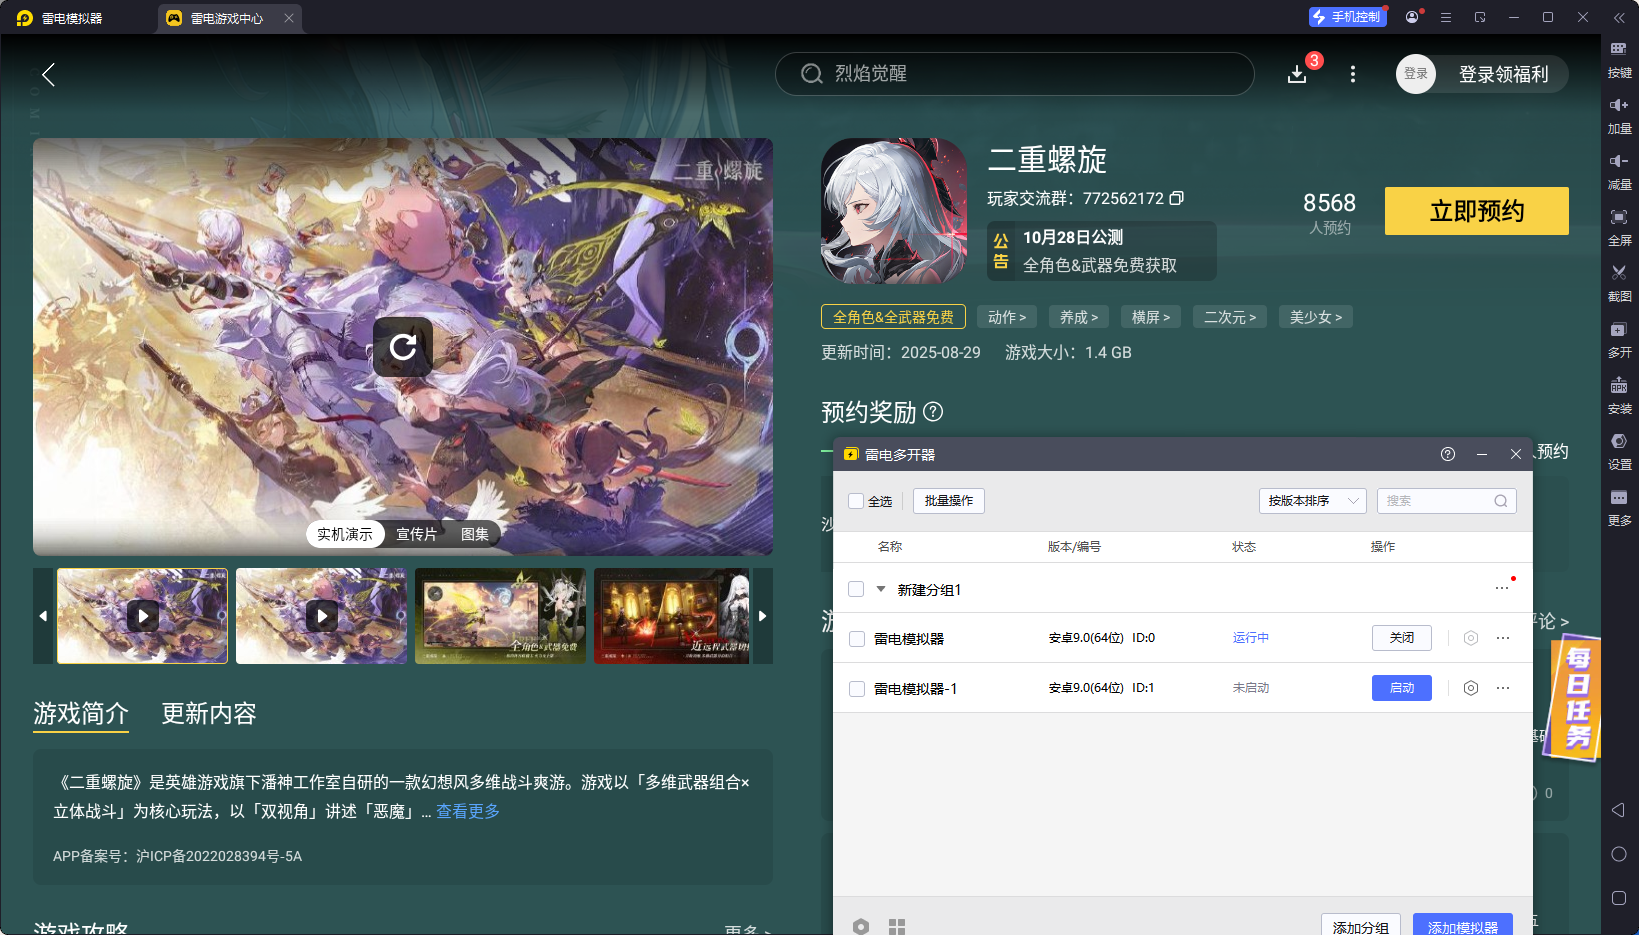Screen dimensions: 1639x935
Task: Click the Android back triangle button
Action: (1619, 810)
